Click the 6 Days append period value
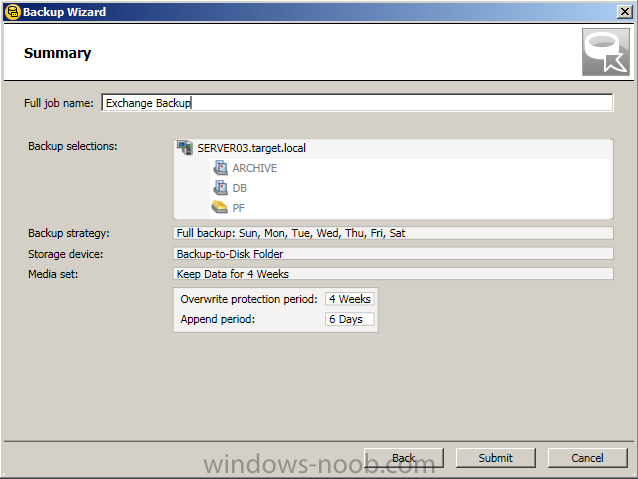The height and width of the screenshot is (479, 638). pos(350,319)
